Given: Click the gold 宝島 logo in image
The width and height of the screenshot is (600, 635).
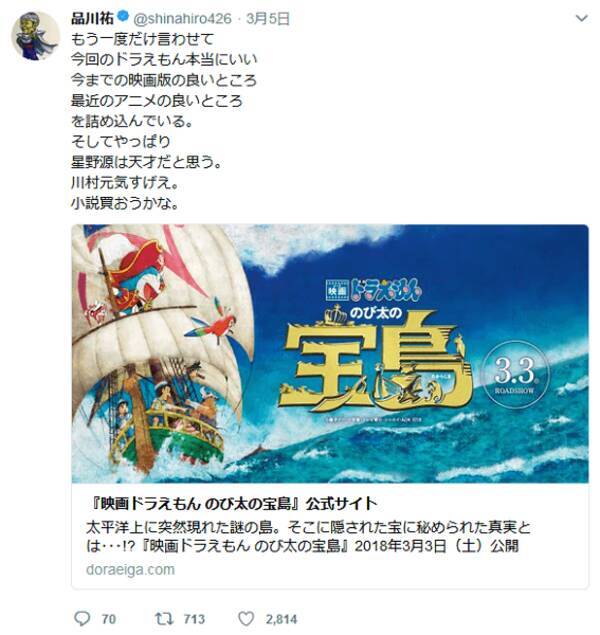Looking at the screenshot, I should pos(377,362).
